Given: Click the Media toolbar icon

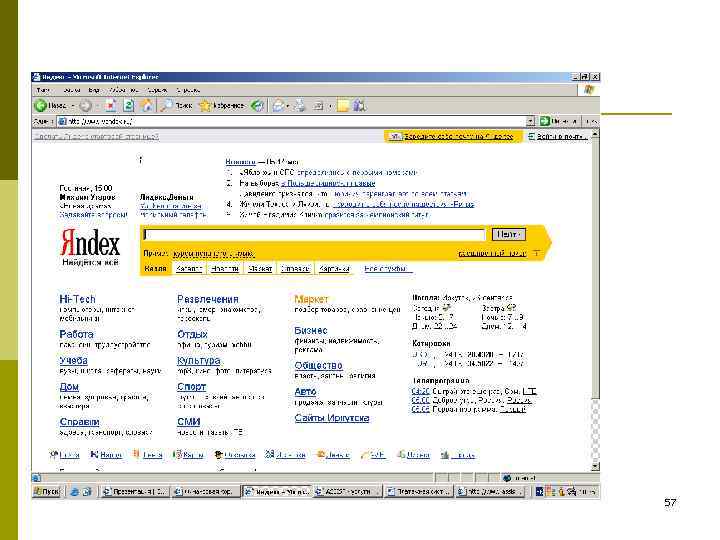Looking at the screenshot, I should pos(258,106).
